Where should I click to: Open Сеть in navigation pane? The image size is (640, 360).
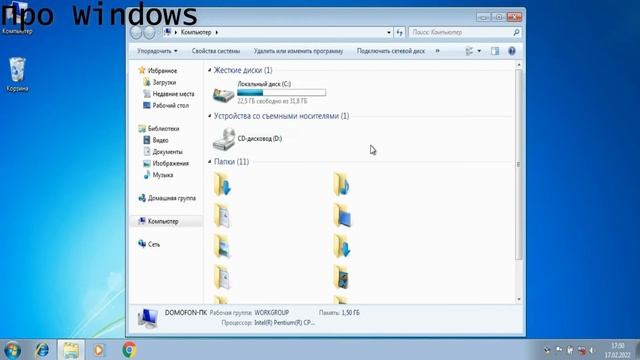tap(149, 244)
